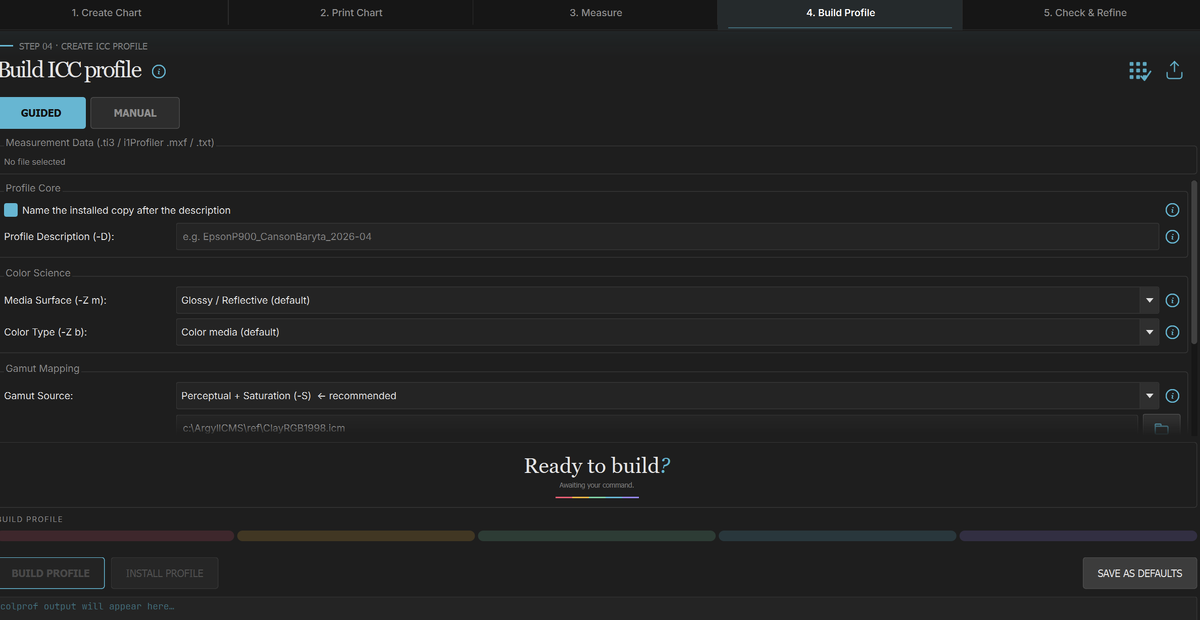Go to the 1. Create Chart tab

(x=106, y=13)
